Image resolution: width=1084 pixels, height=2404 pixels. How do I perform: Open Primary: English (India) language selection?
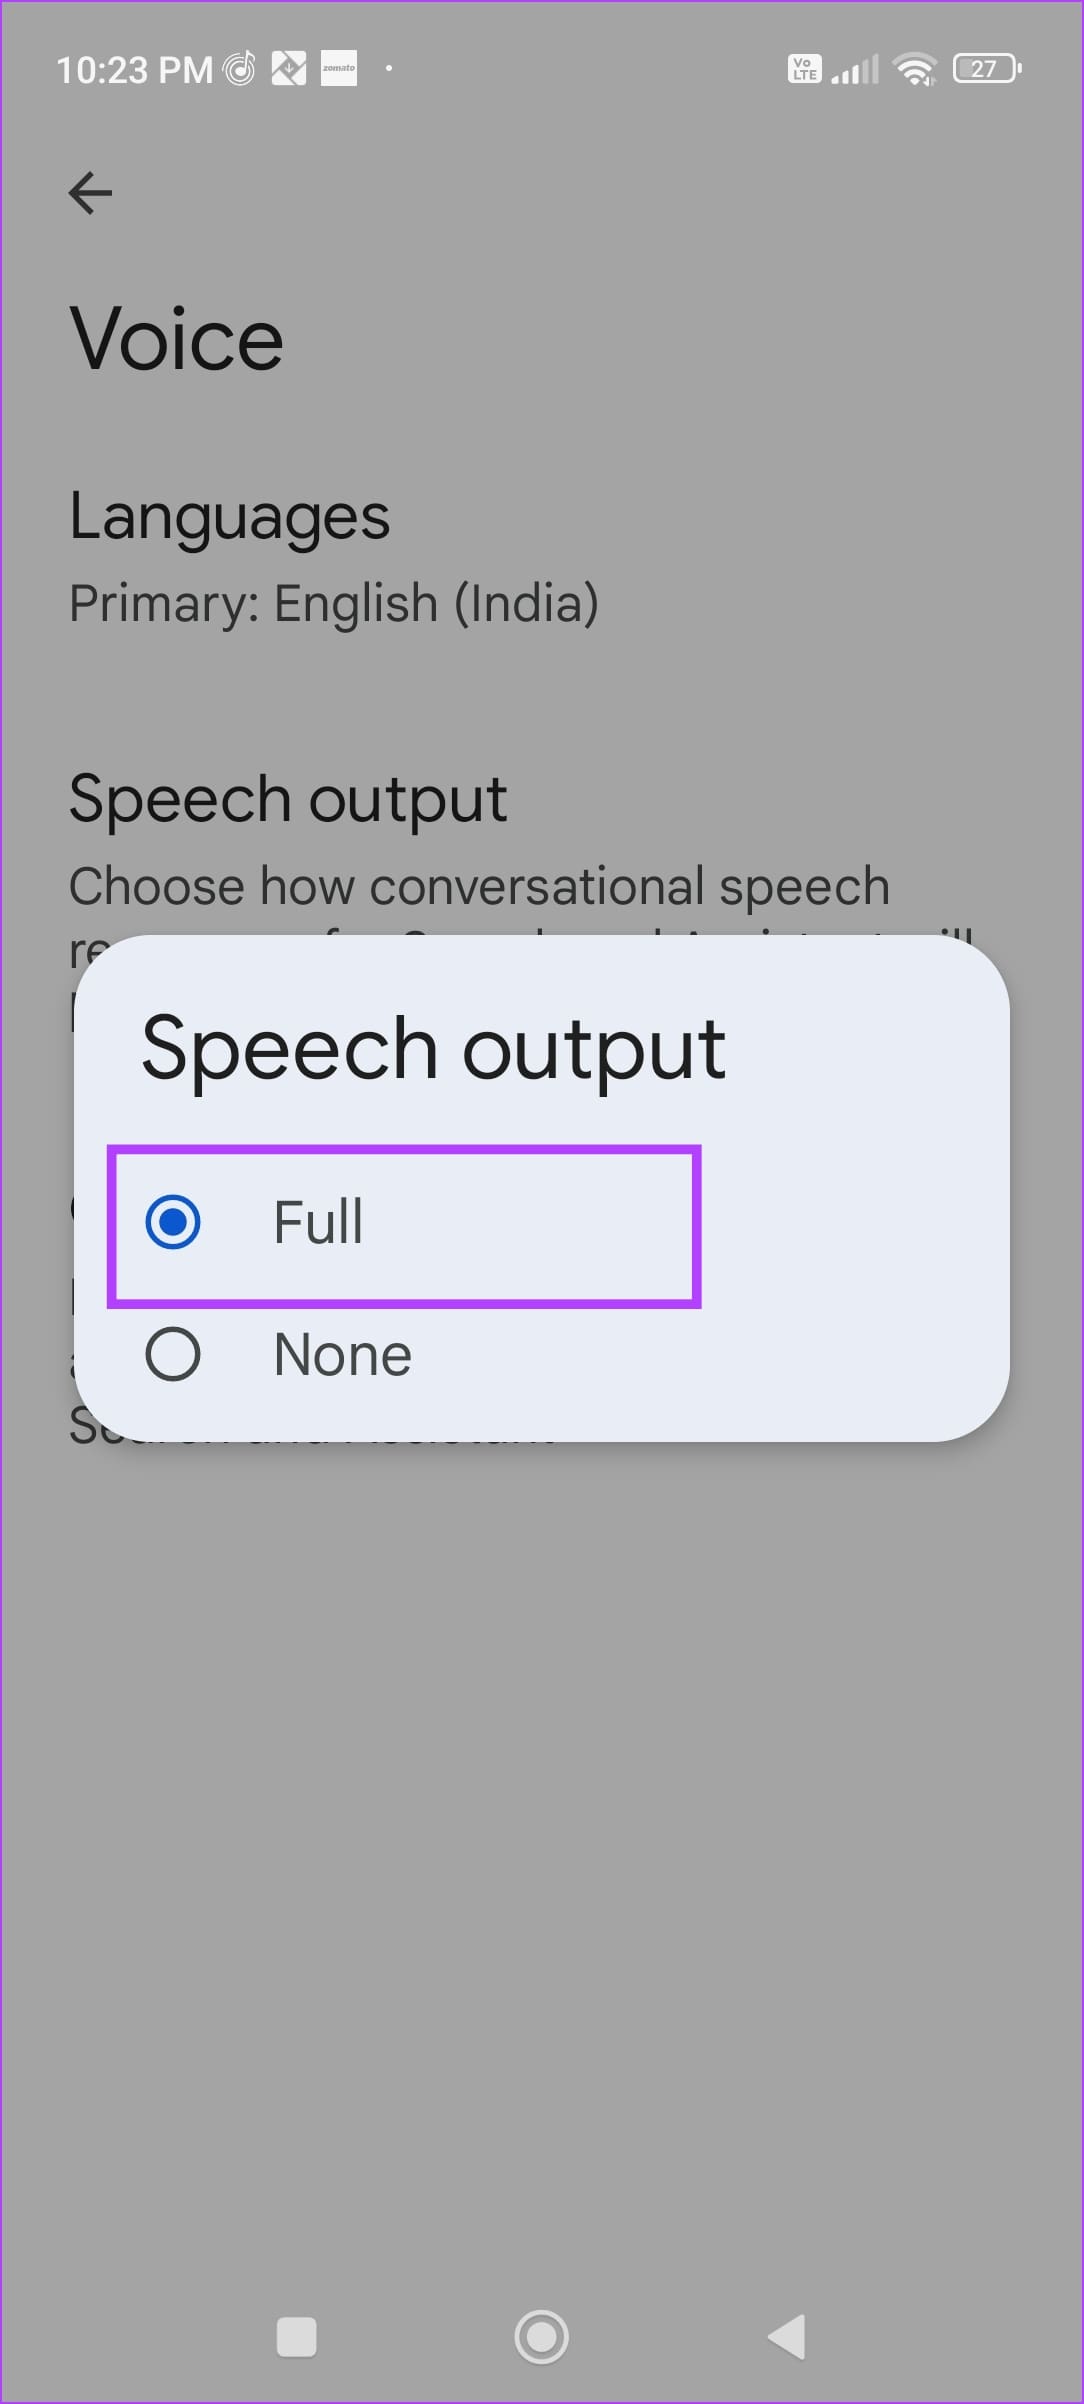pos(335,601)
